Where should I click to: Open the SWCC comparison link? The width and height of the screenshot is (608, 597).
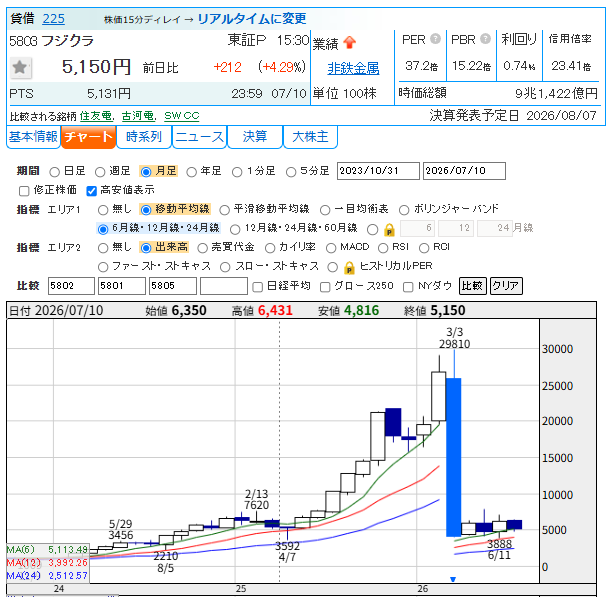click(x=181, y=116)
